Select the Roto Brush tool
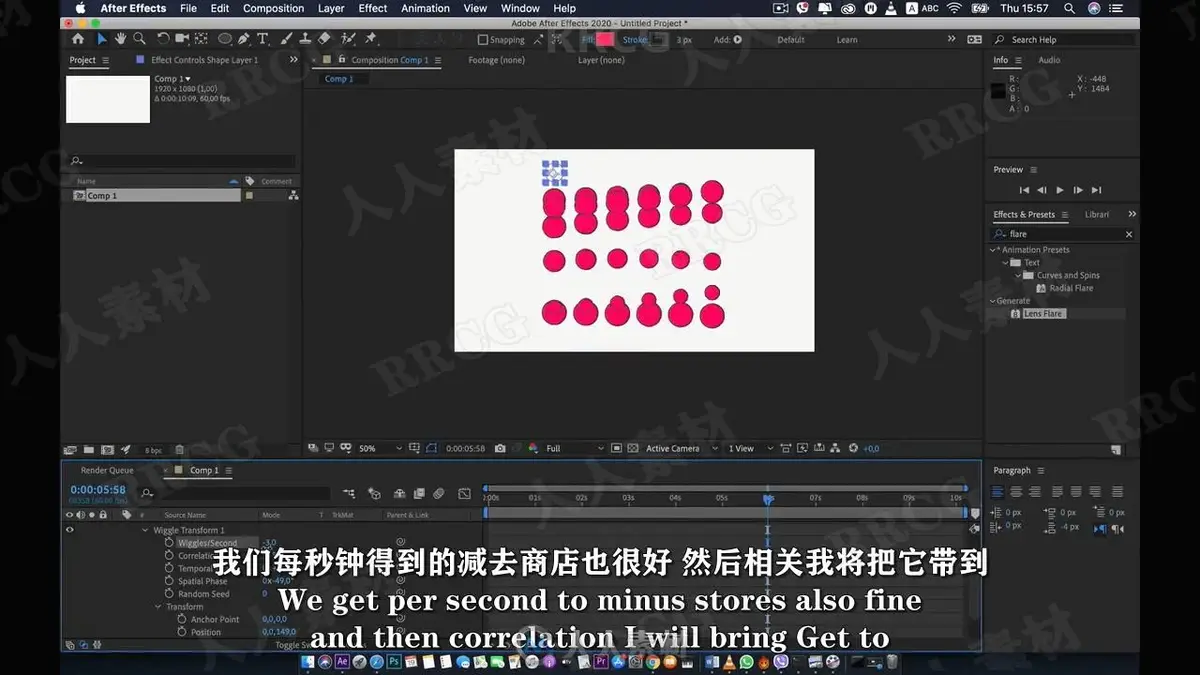 tap(348, 39)
